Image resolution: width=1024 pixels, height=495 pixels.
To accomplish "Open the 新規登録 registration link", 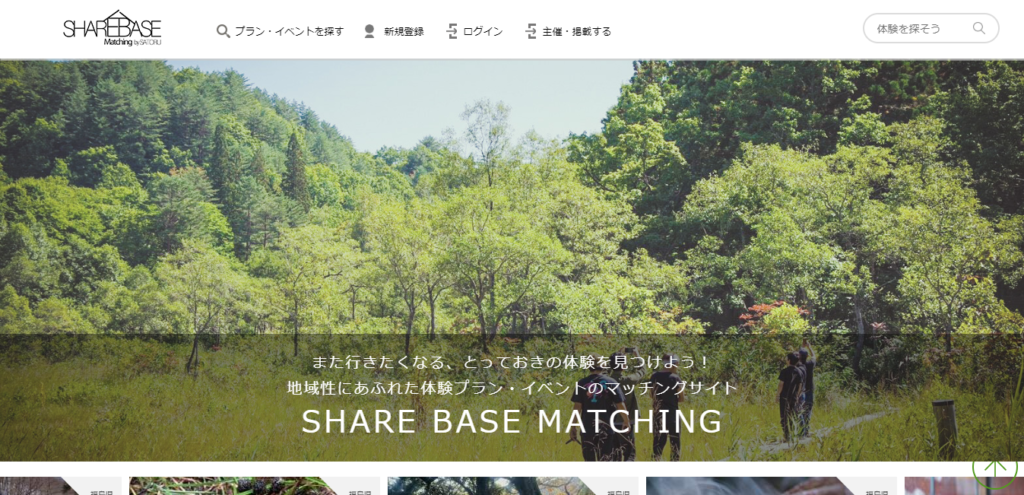I will (404, 31).
